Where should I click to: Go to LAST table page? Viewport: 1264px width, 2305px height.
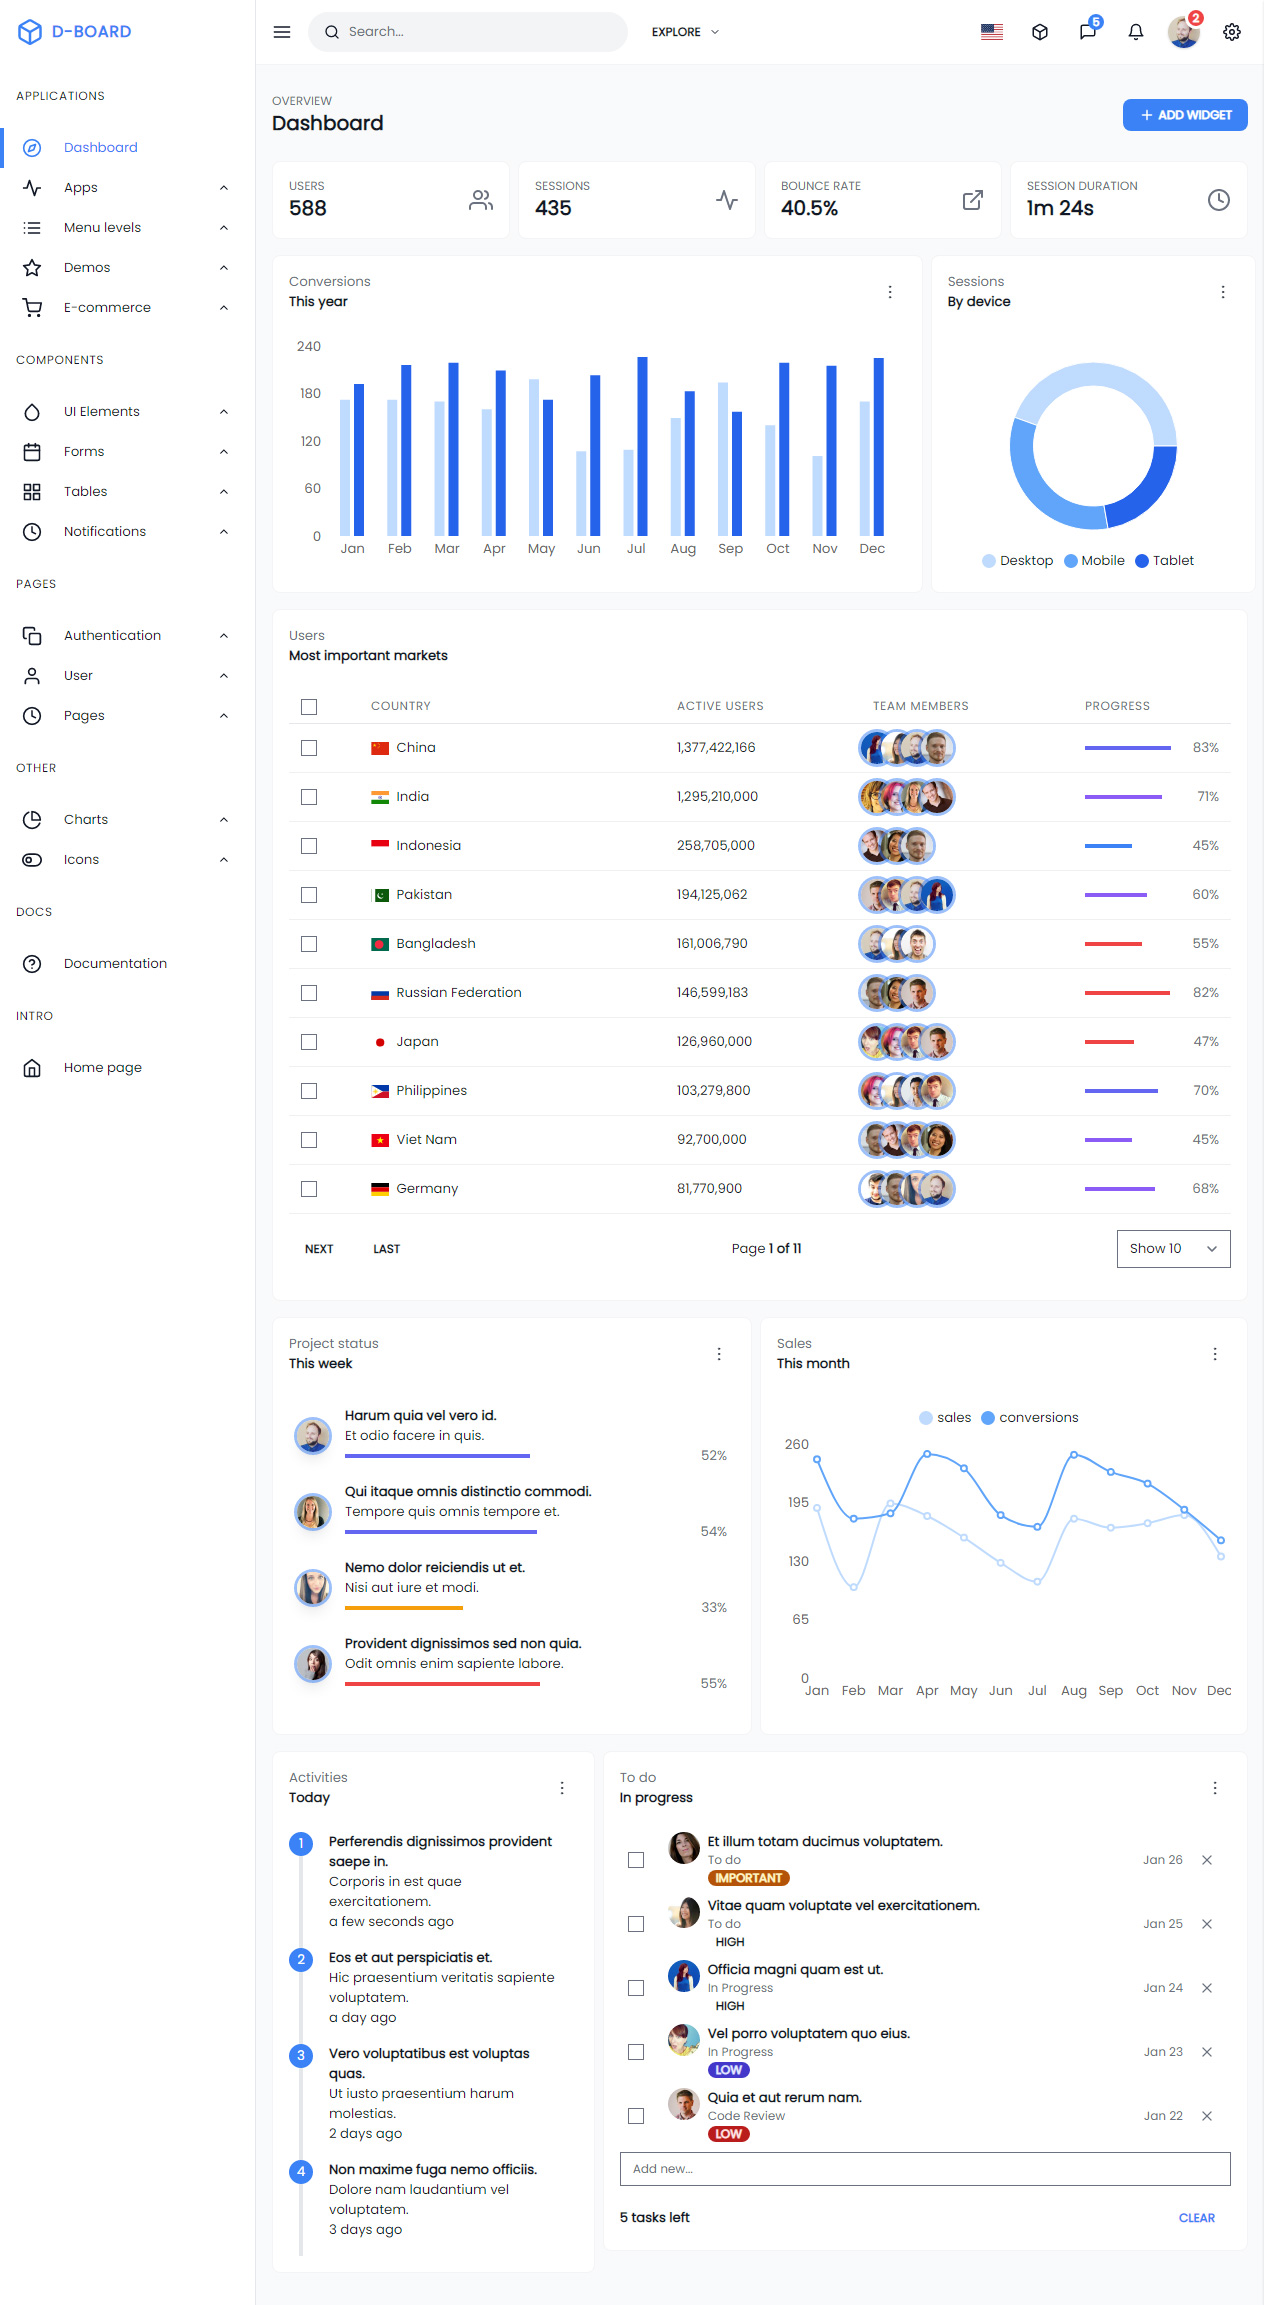pyautogui.click(x=387, y=1249)
